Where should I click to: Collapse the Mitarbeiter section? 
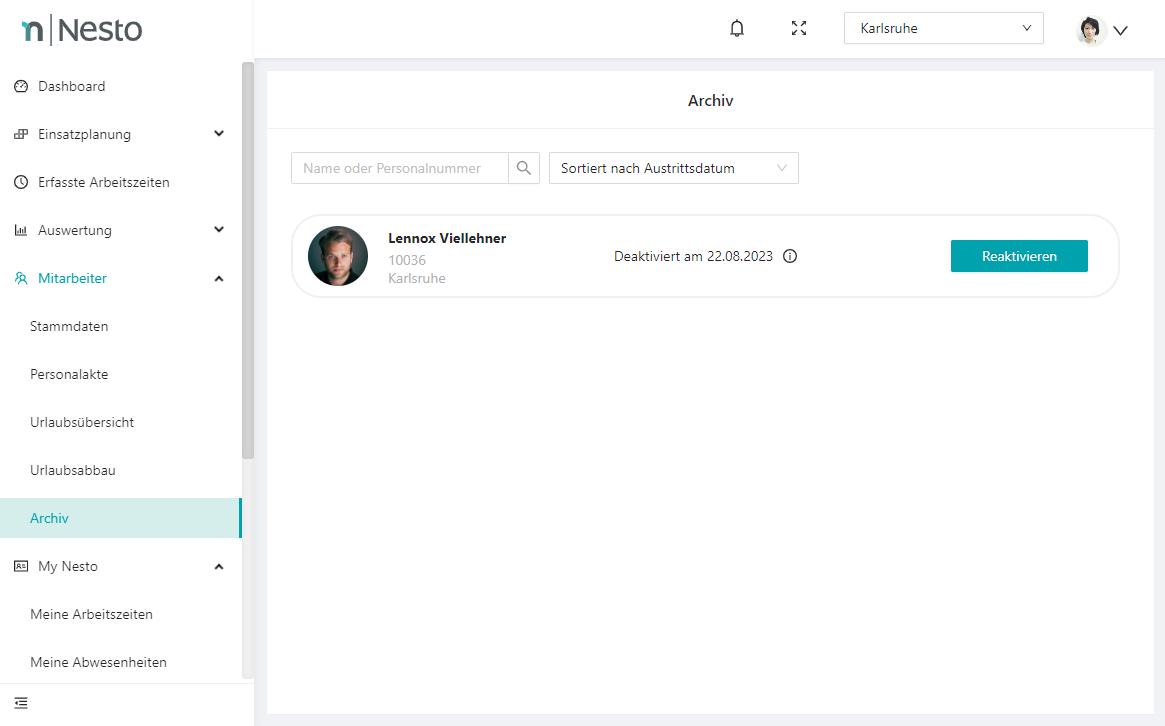pyautogui.click(x=219, y=278)
